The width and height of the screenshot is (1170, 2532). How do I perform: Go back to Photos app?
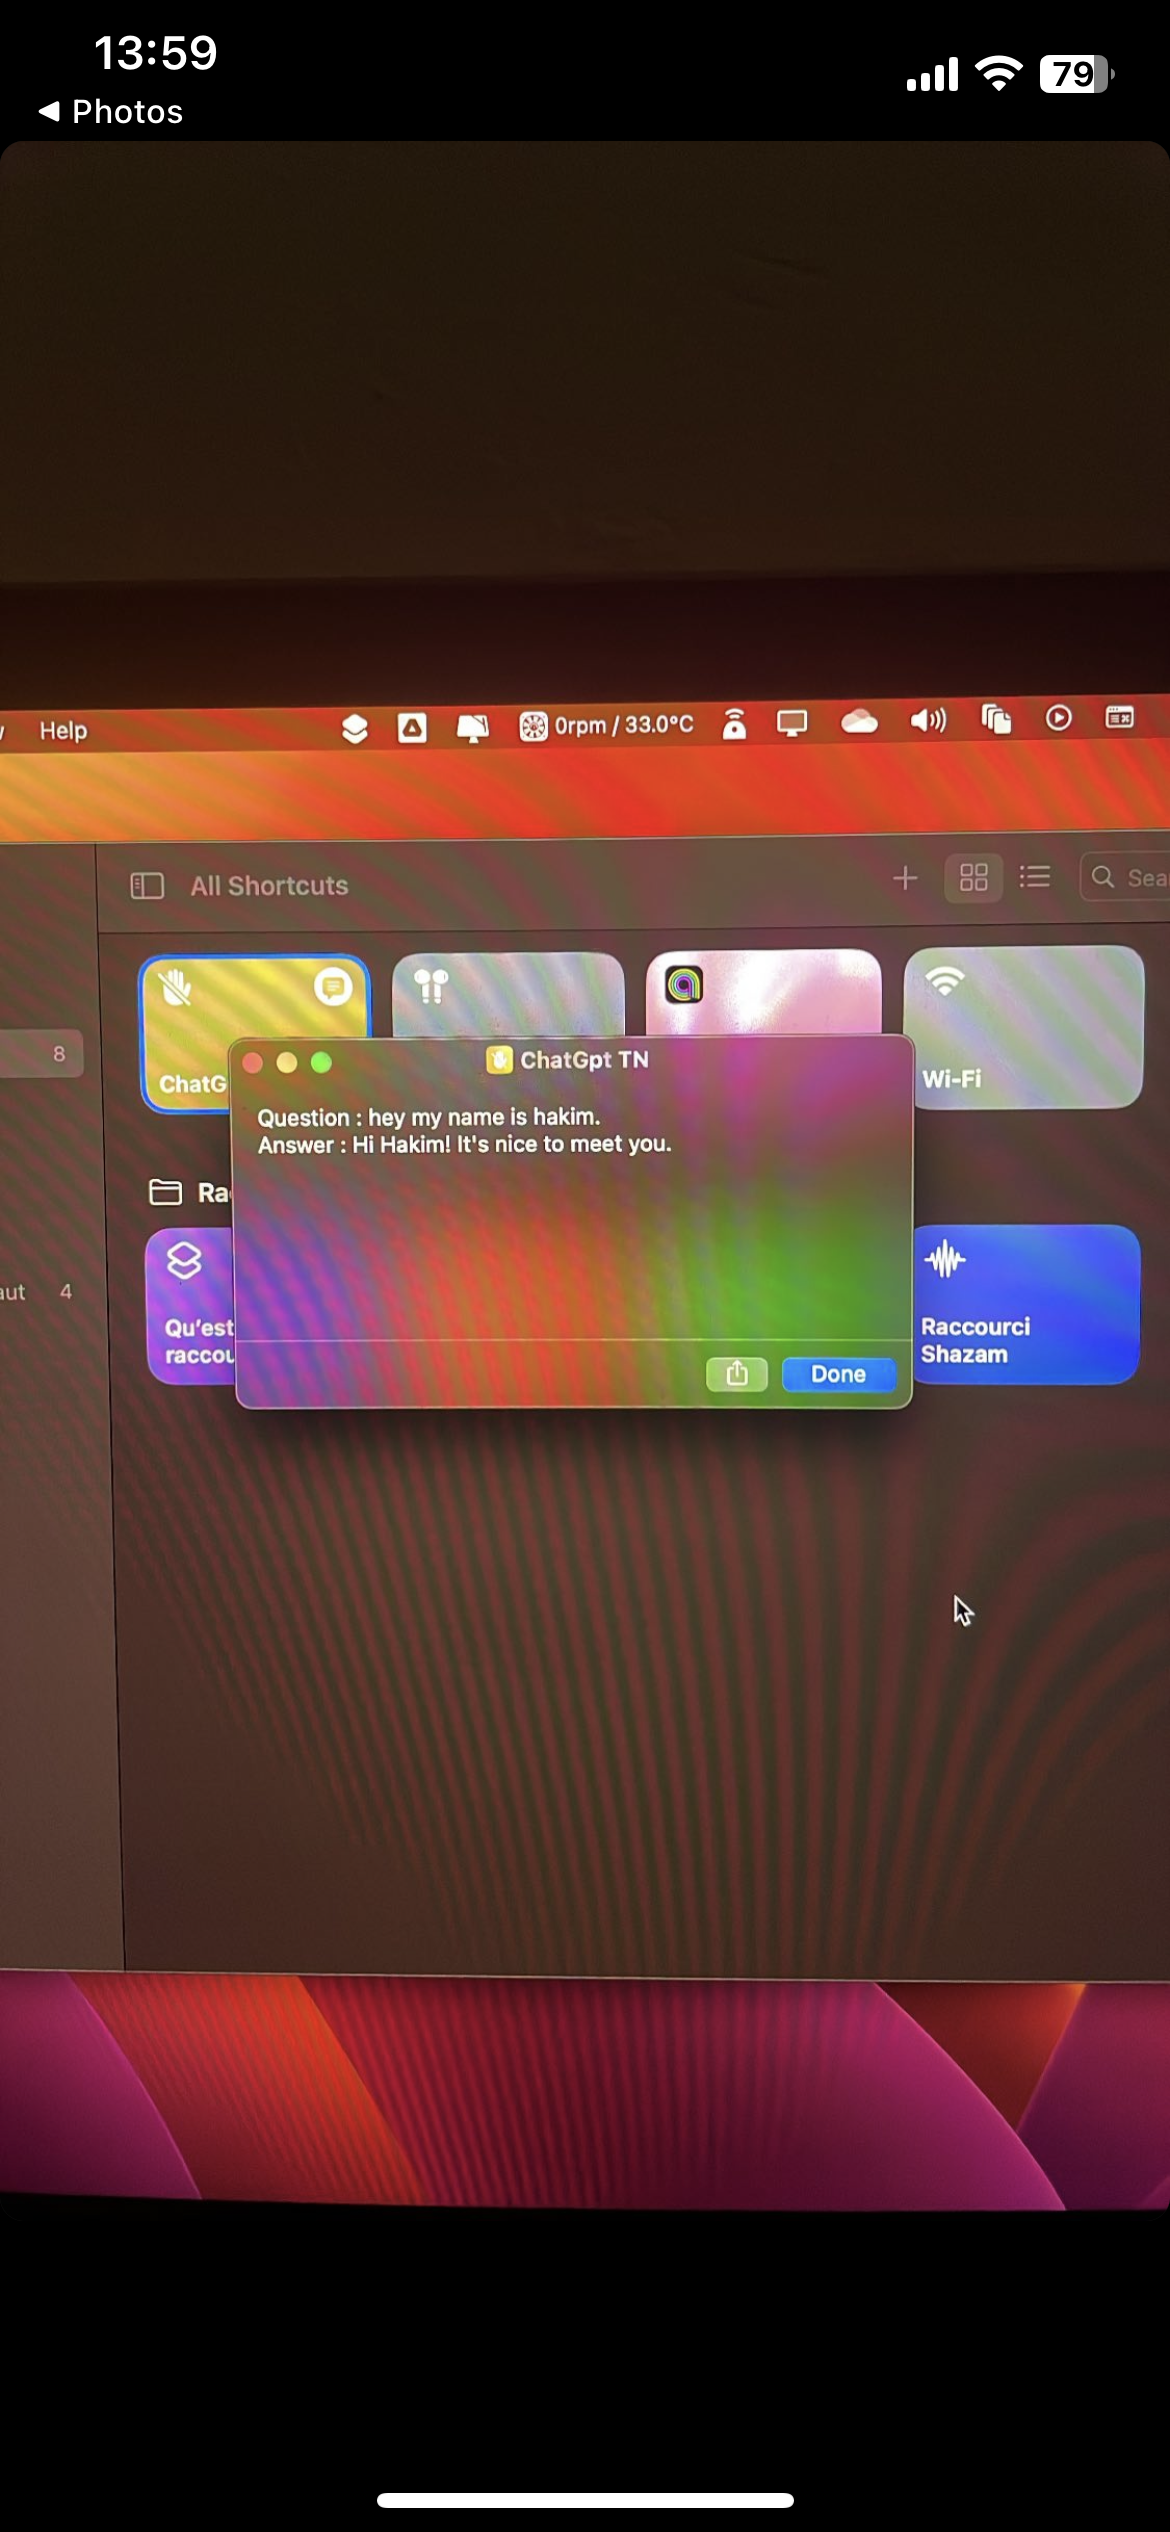tap(111, 111)
